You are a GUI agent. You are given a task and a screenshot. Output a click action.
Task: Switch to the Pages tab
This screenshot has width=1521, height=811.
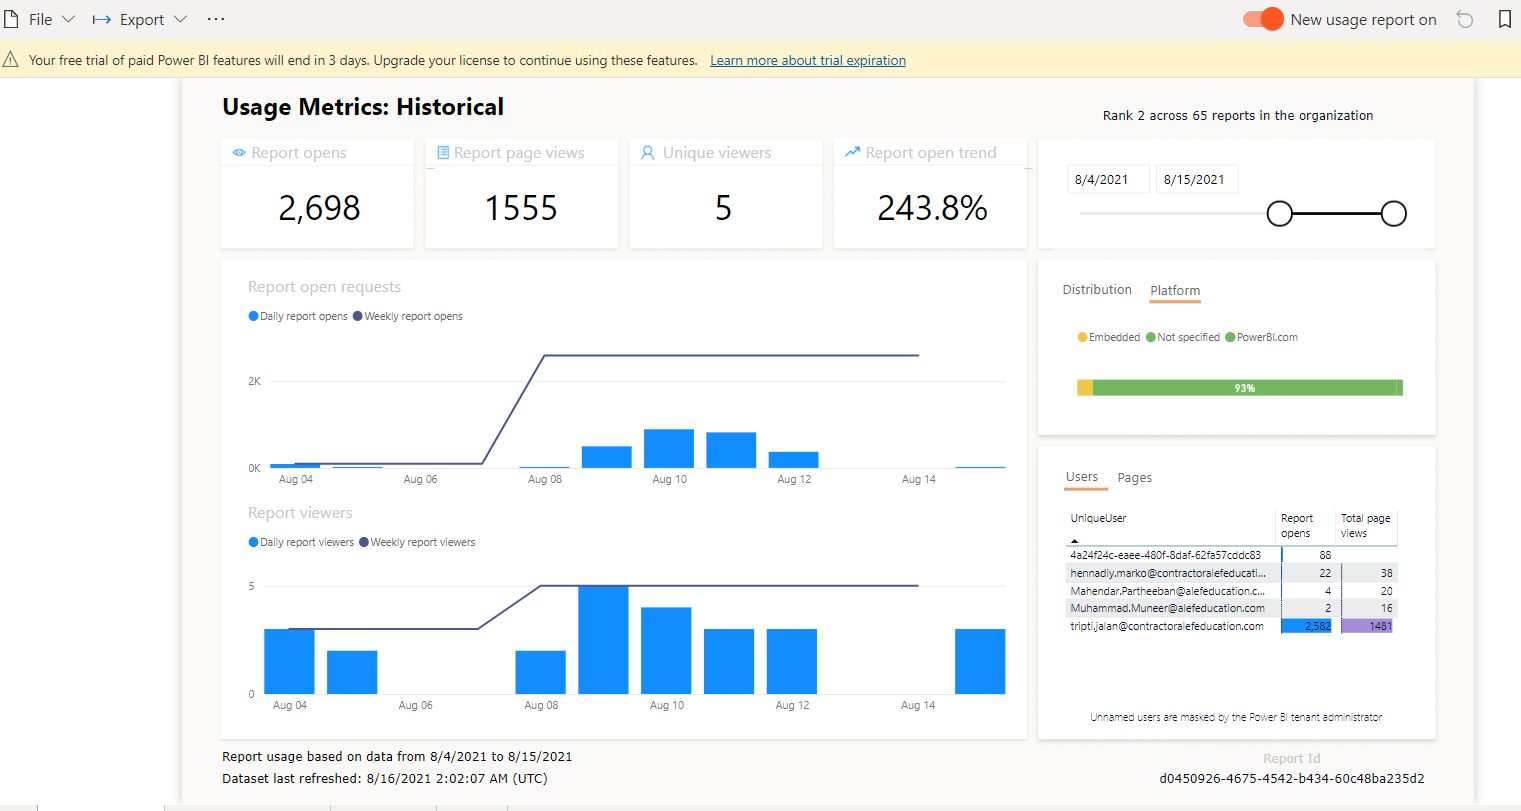[1135, 478]
